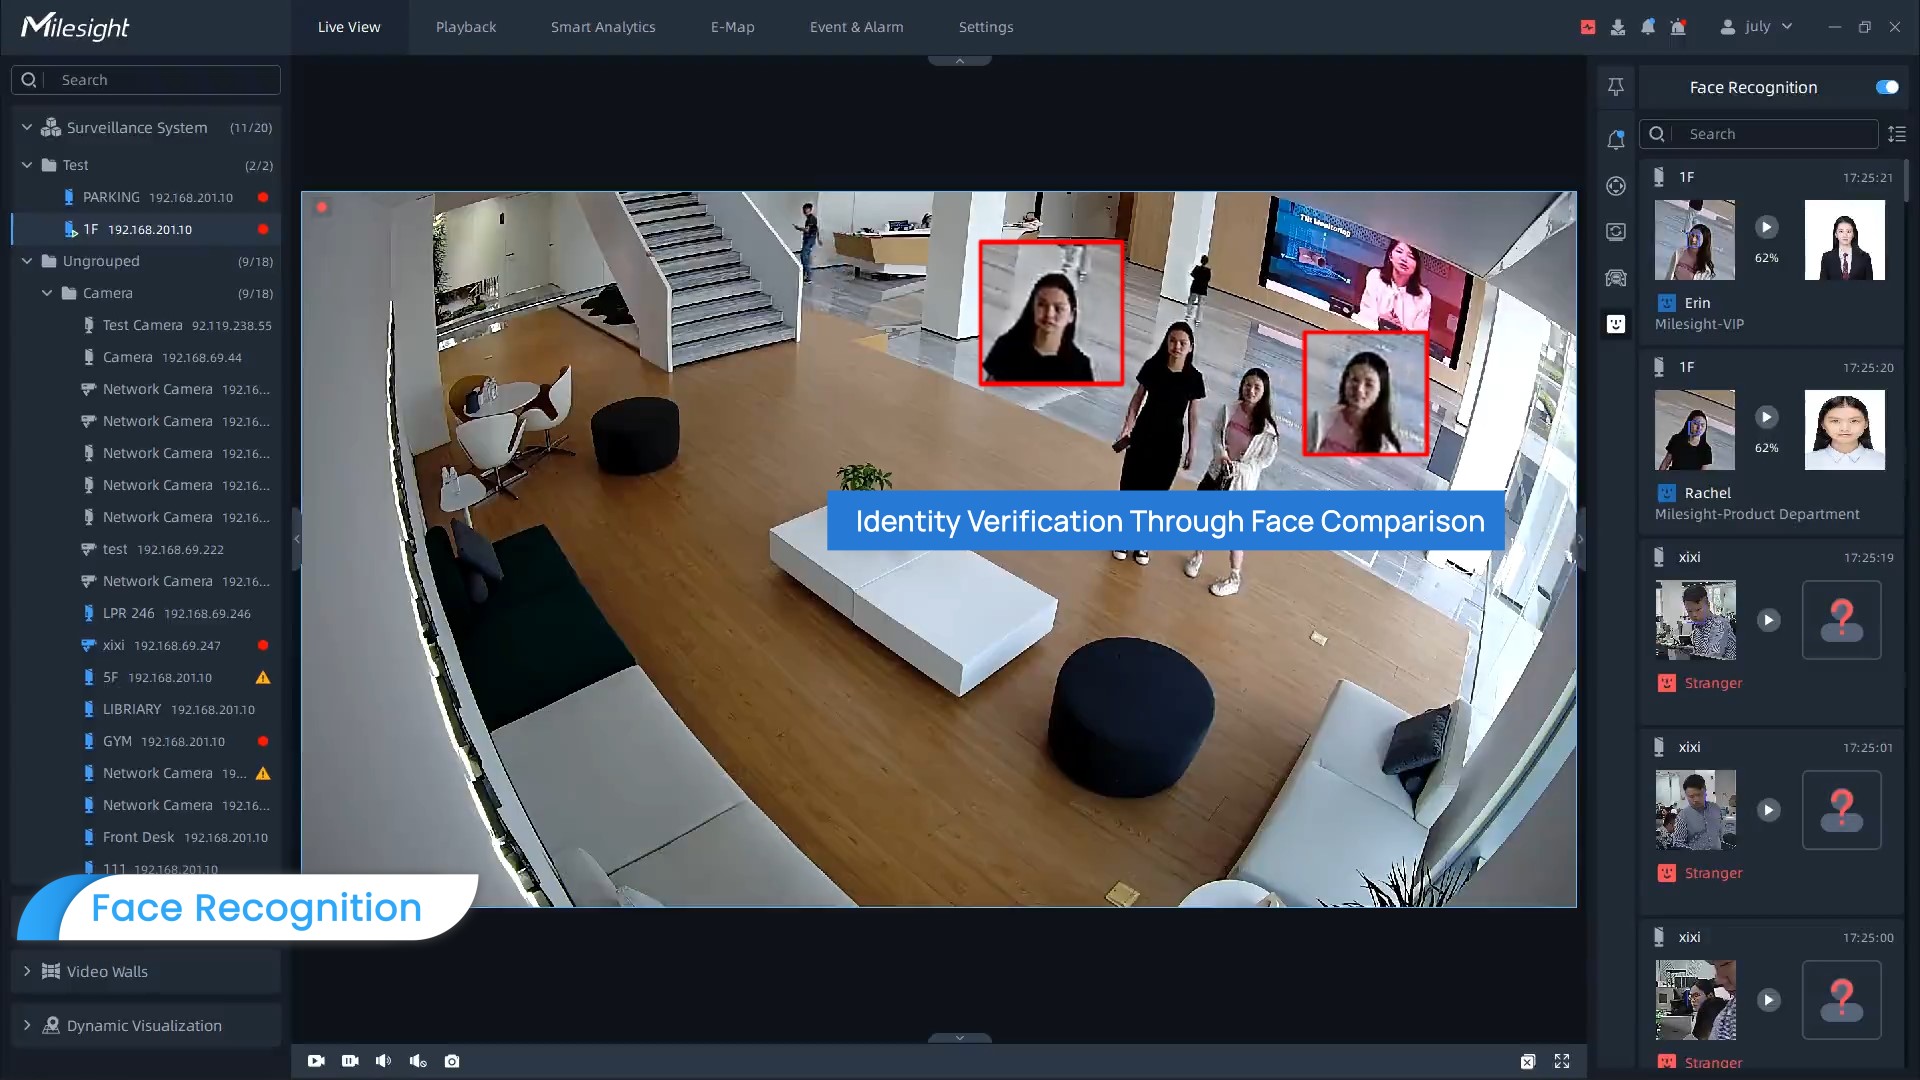Click the Stranger label at 17:25:19
The width and height of the screenshot is (1920, 1080).
[1712, 683]
